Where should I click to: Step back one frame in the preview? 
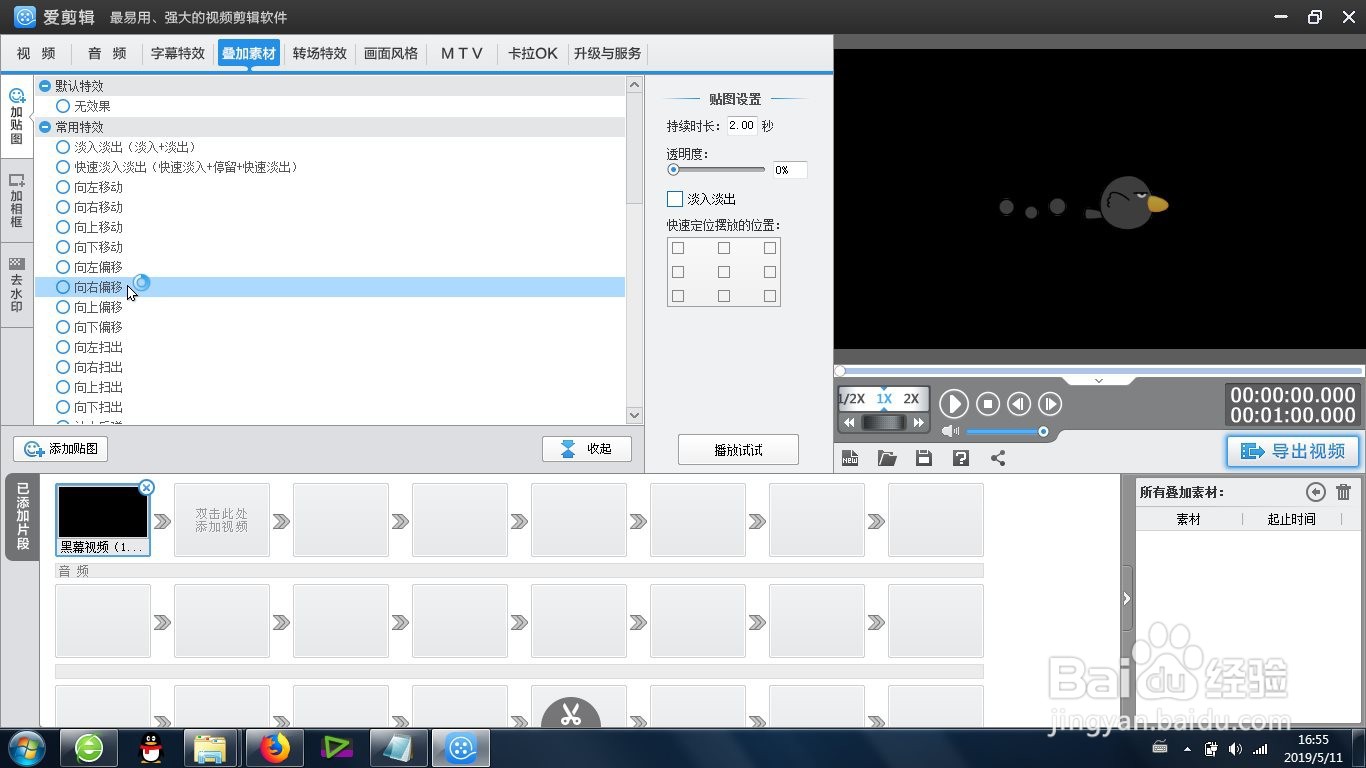[1019, 404]
